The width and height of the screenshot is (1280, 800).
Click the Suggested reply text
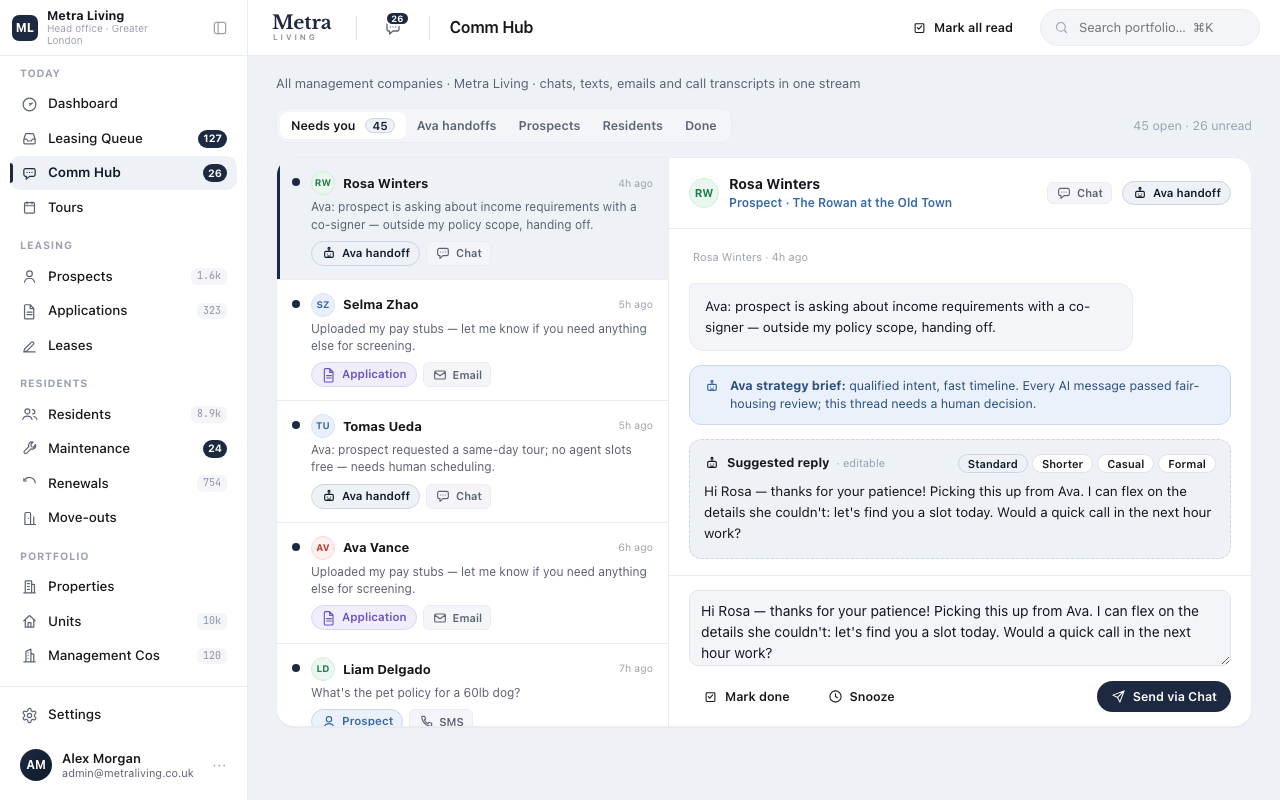(958, 513)
